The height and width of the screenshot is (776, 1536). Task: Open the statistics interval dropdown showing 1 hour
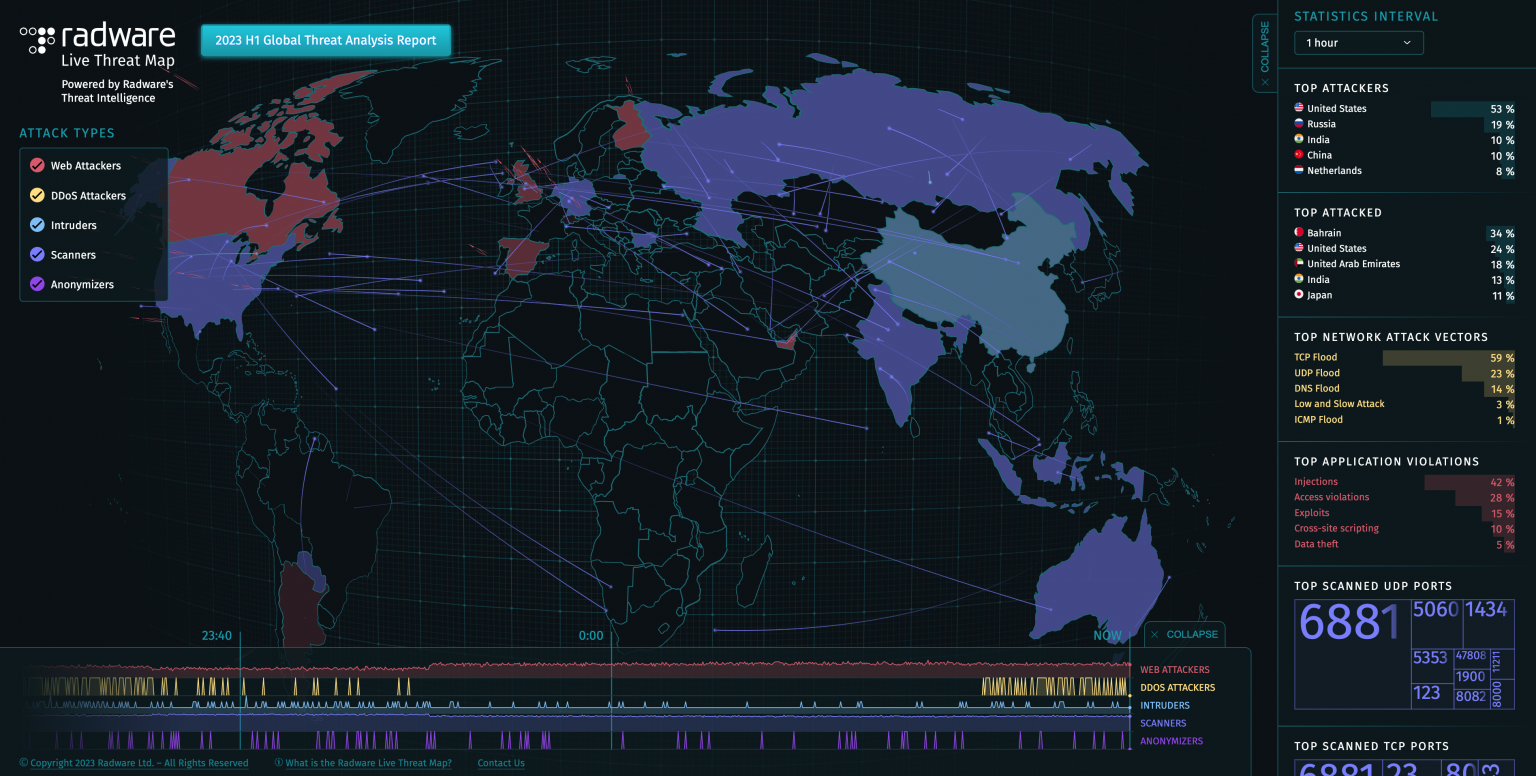(x=1357, y=42)
